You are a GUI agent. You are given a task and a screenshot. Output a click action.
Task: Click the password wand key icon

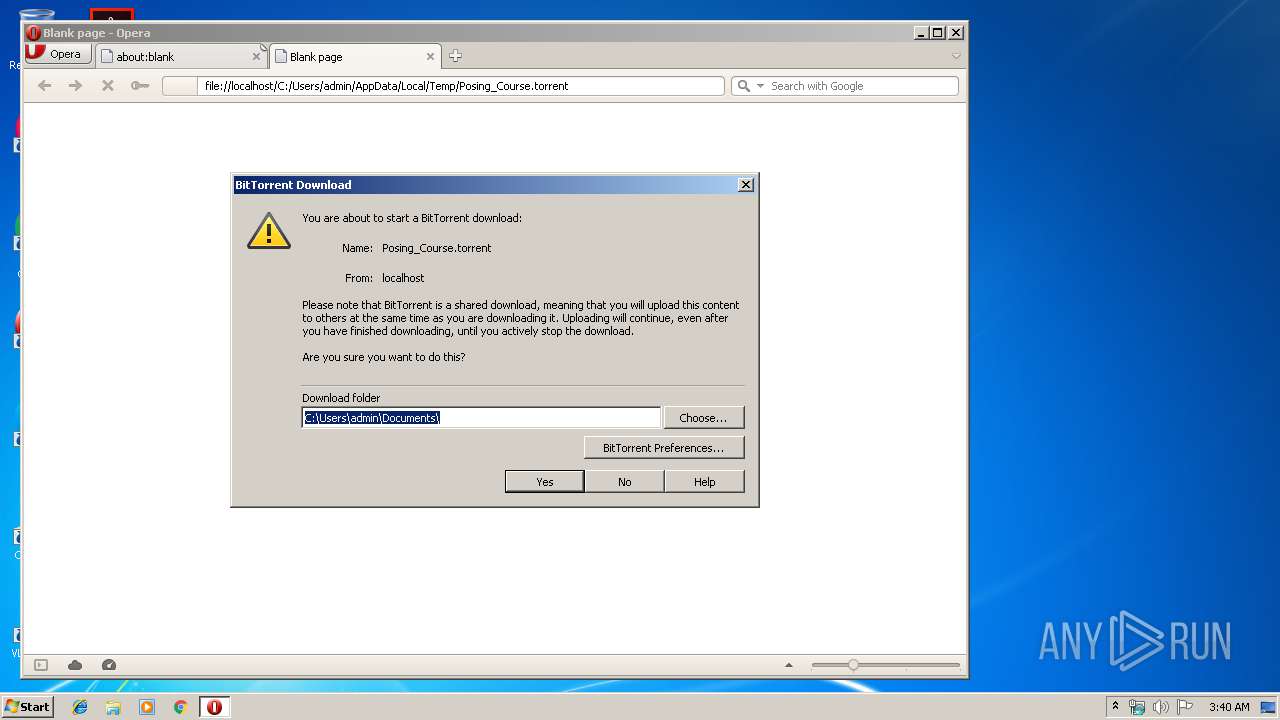click(140, 86)
